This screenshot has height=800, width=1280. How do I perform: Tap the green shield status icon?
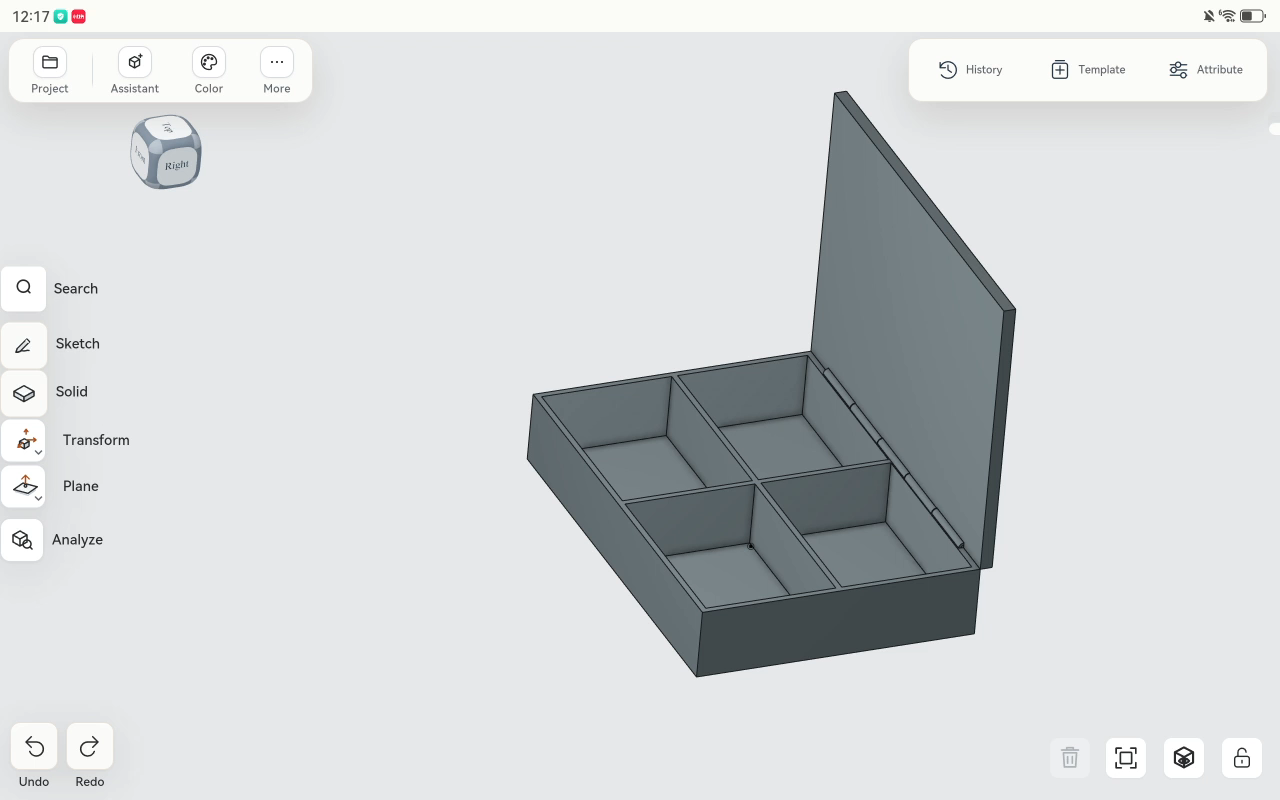[x=61, y=16]
